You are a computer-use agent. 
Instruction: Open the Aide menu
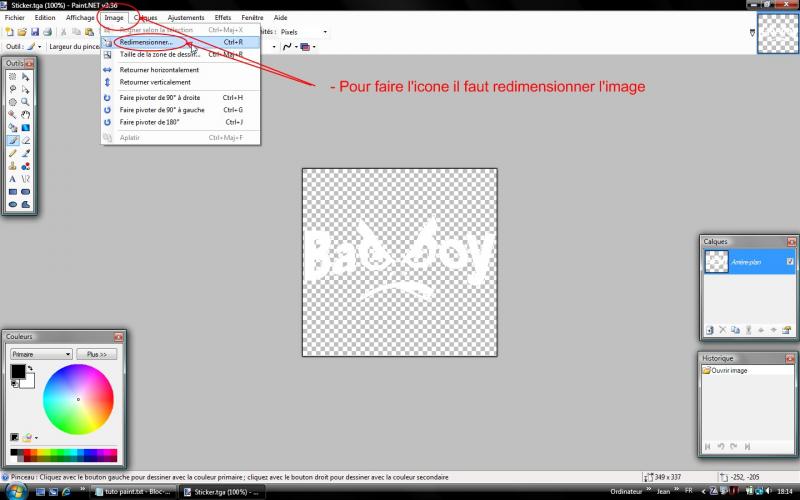(281, 17)
